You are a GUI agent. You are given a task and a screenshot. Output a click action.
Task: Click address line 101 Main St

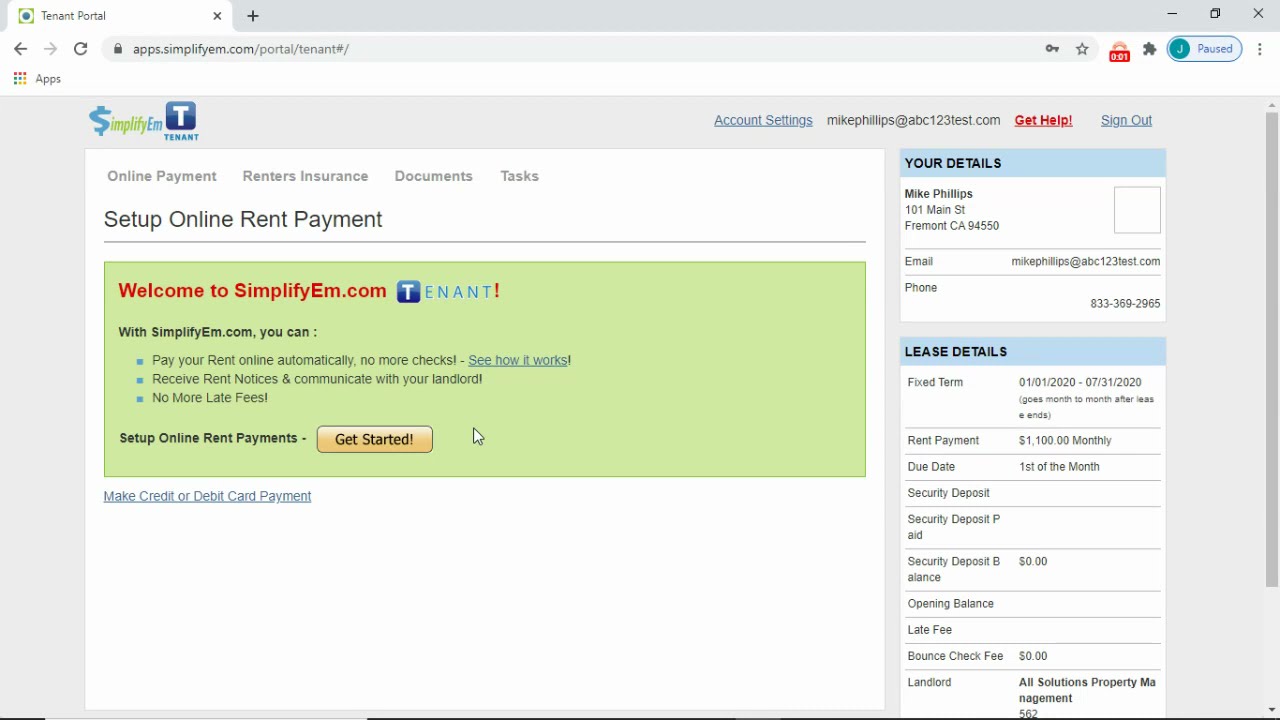(935, 210)
